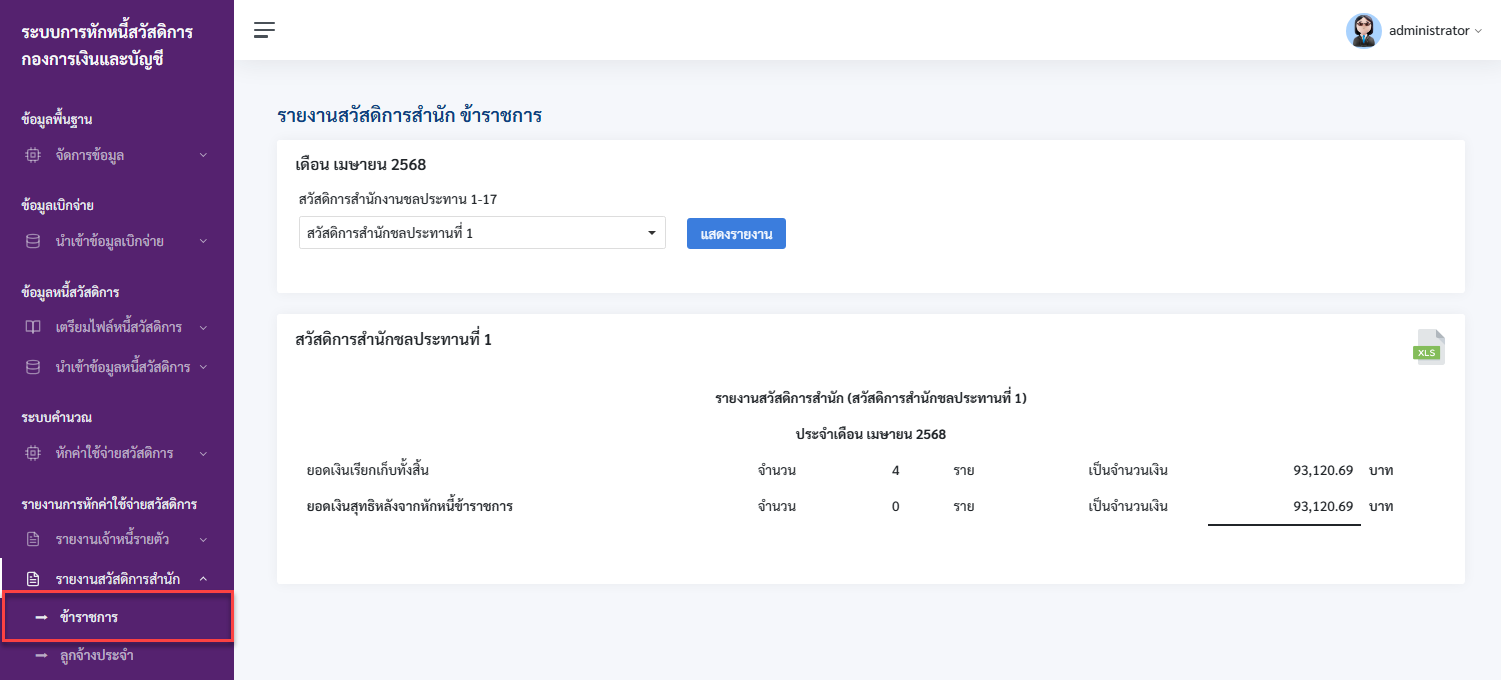
Task: Click the chip icon beside หักค่าใช้จ่ายสวัสดิการ
Action: [x=33, y=453]
